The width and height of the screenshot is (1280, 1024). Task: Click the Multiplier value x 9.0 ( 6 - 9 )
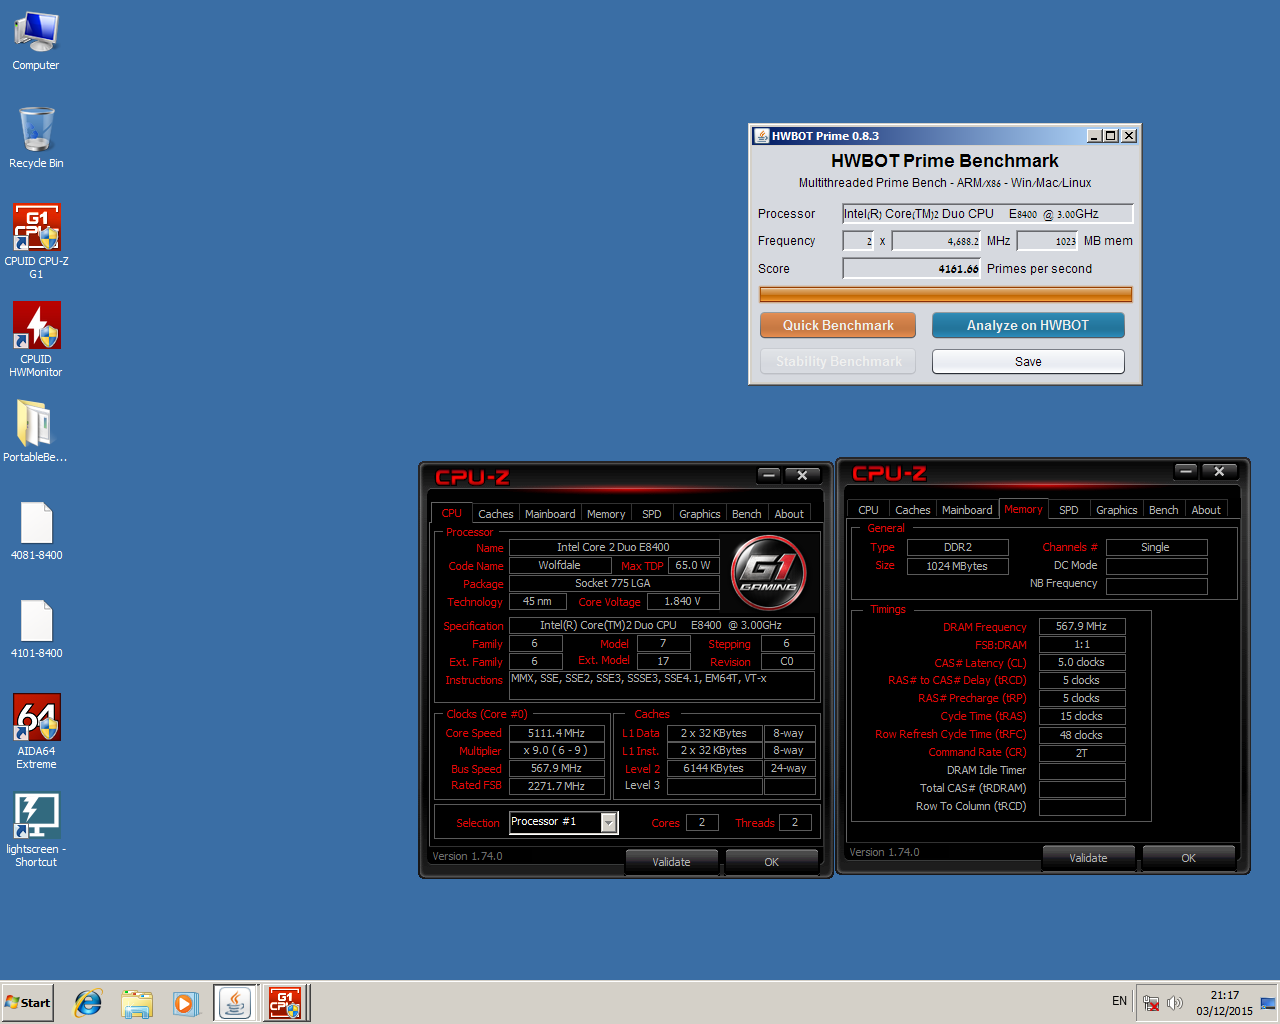(556, 750)
